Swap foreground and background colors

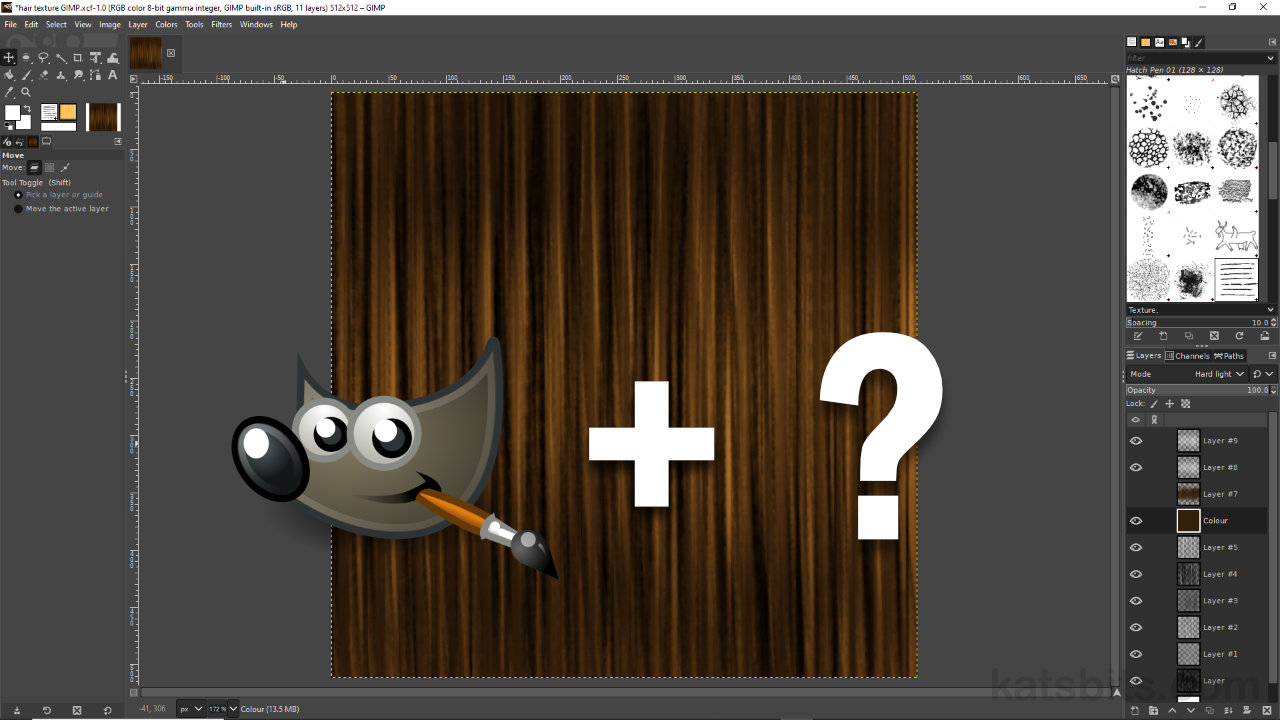pyautogui.click(x=27, y=109)
